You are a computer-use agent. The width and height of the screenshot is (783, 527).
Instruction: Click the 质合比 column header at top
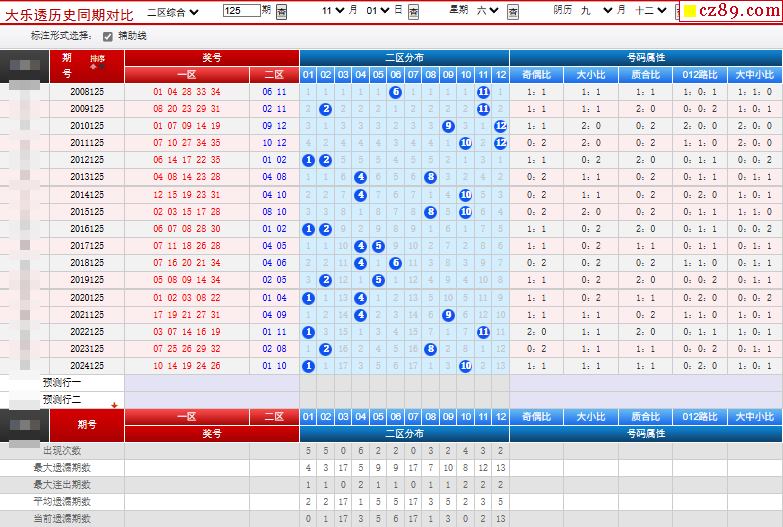pyautogui.click(x=645, y=75)
